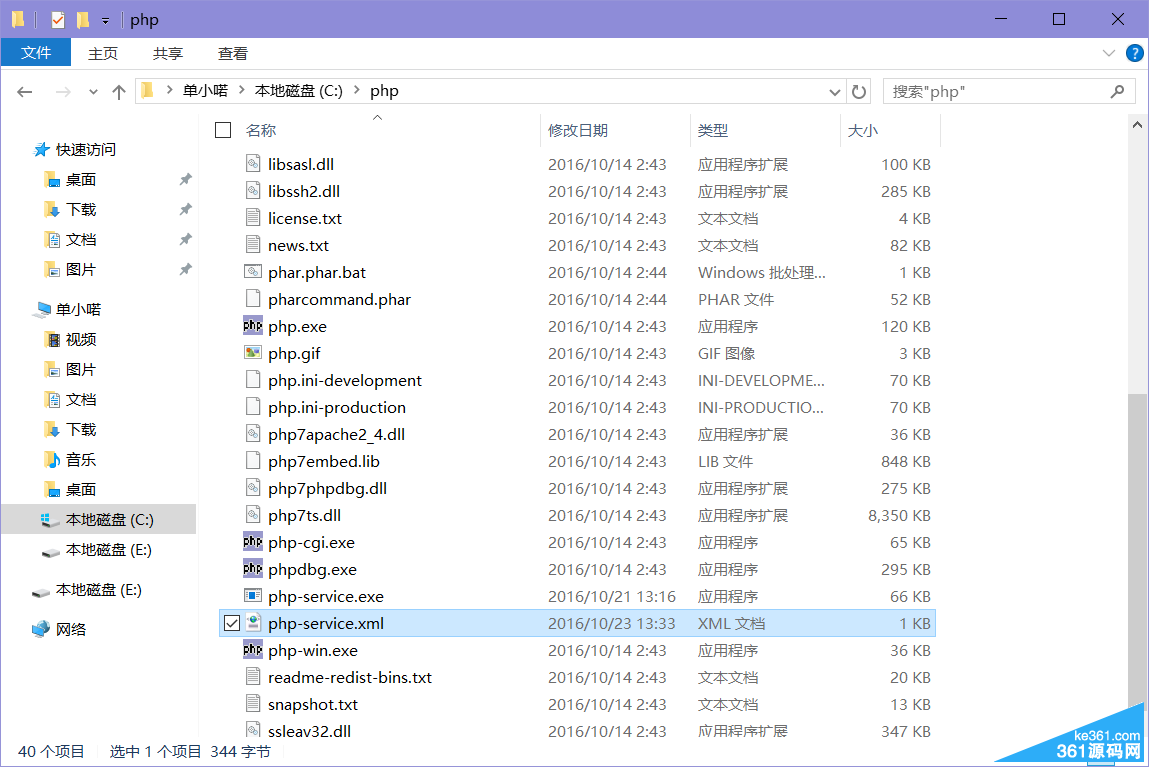Switch to the 查看 tab
The height and width of the screenshot is (767, 1149).
[x=233, y=53]
